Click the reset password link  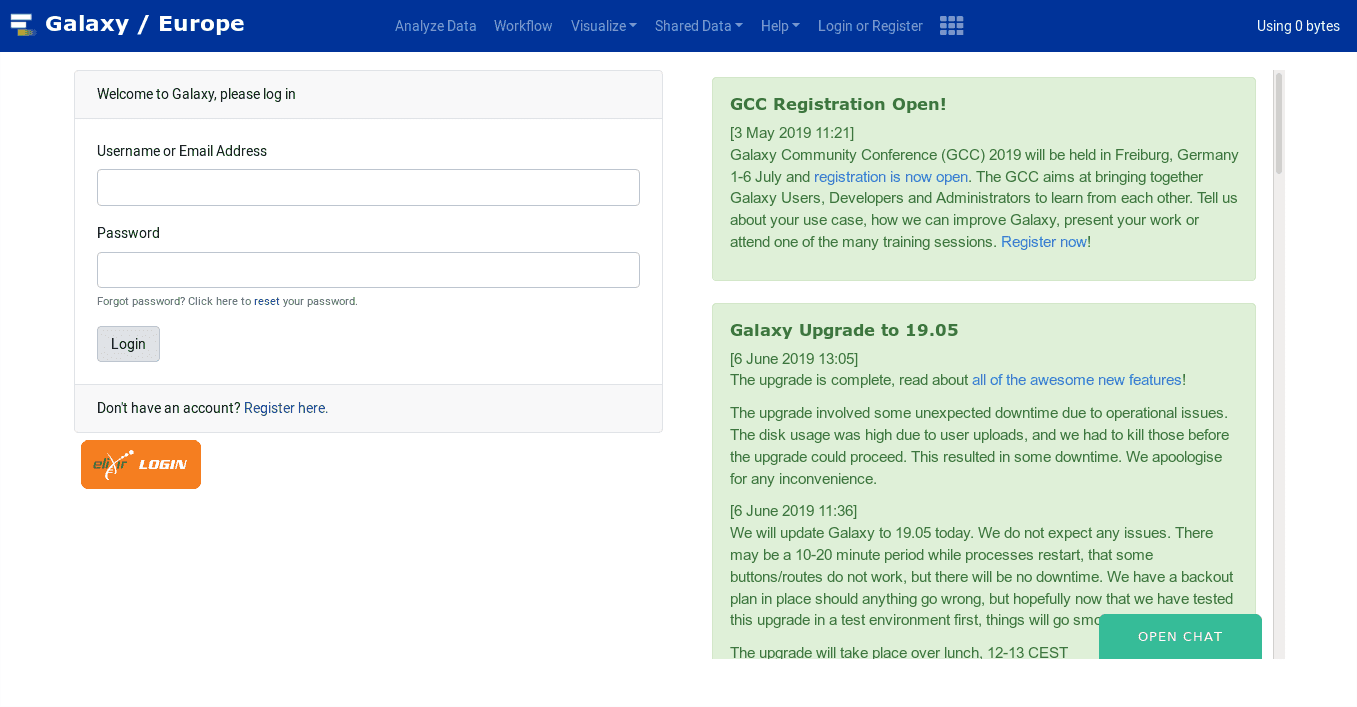[x=266, y=301]
